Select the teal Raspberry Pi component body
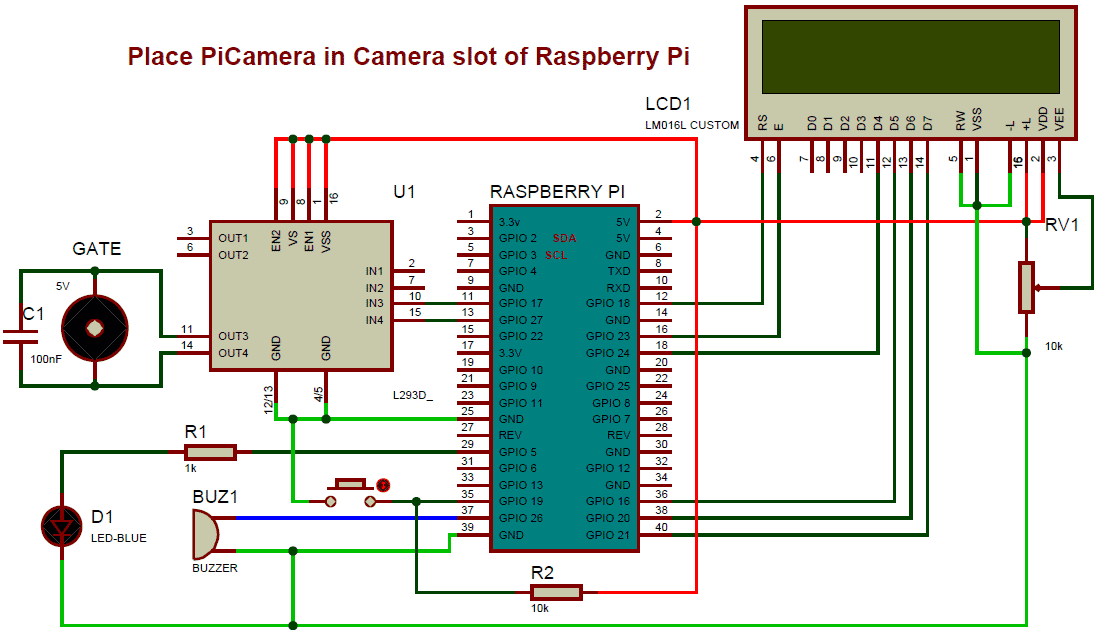 click(564, 379)
